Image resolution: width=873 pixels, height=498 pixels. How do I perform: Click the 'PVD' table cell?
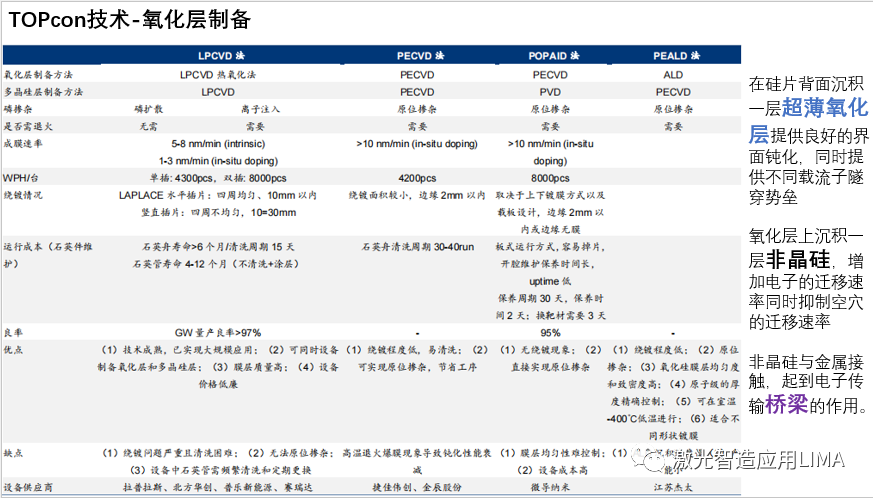(549, 91)
